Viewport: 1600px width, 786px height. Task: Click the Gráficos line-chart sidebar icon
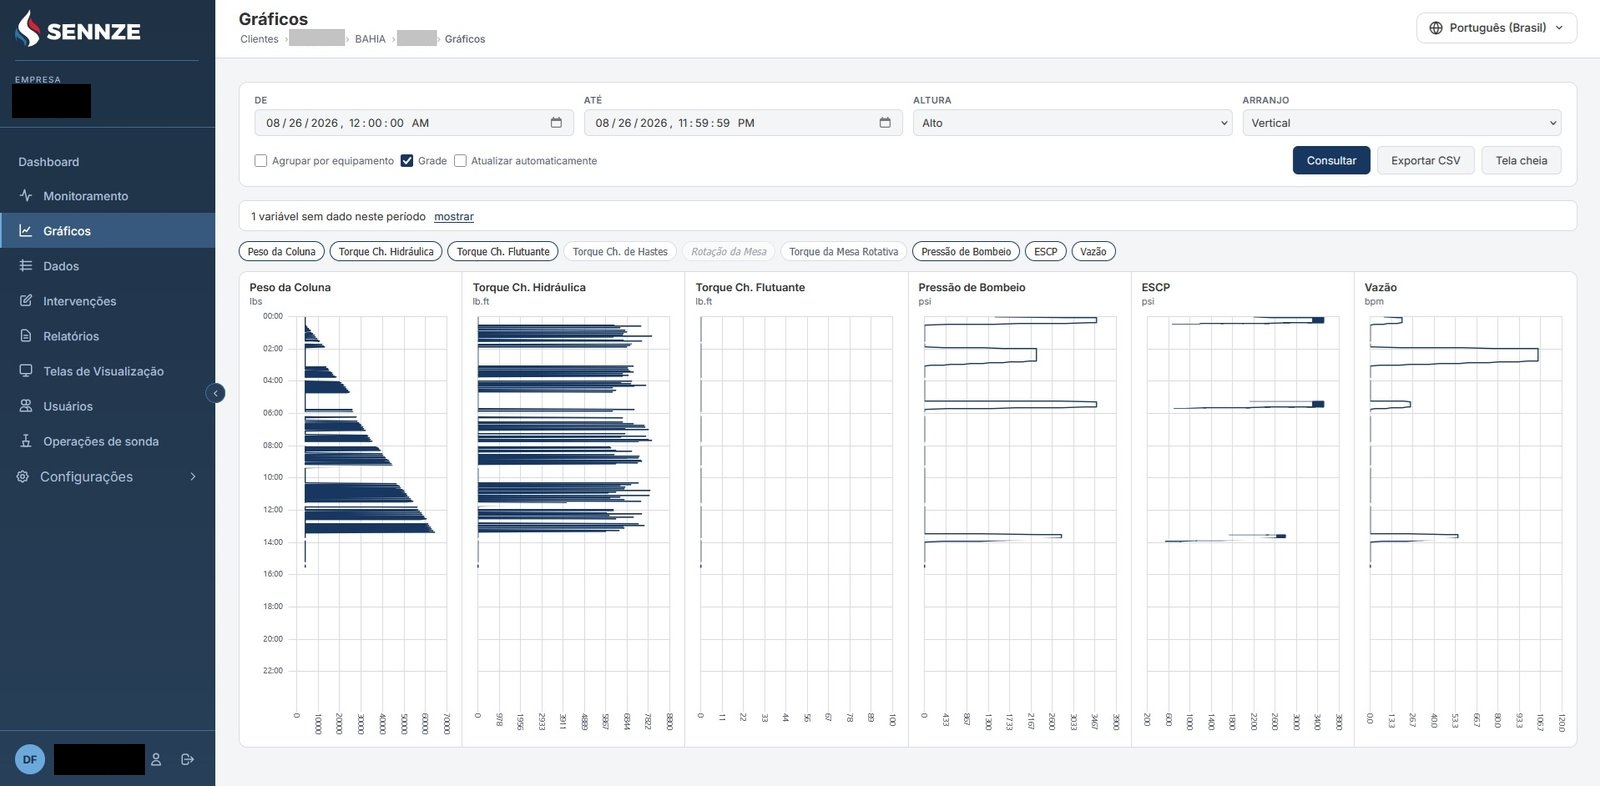coord(26,231)
